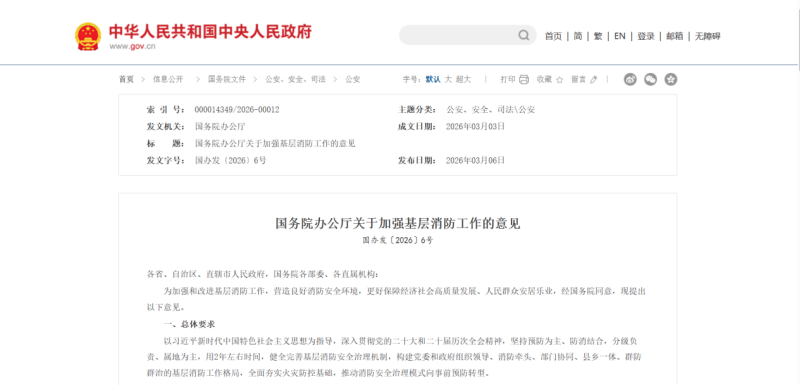Switch to the EN English site
The image size is (800, 385).
619,36
